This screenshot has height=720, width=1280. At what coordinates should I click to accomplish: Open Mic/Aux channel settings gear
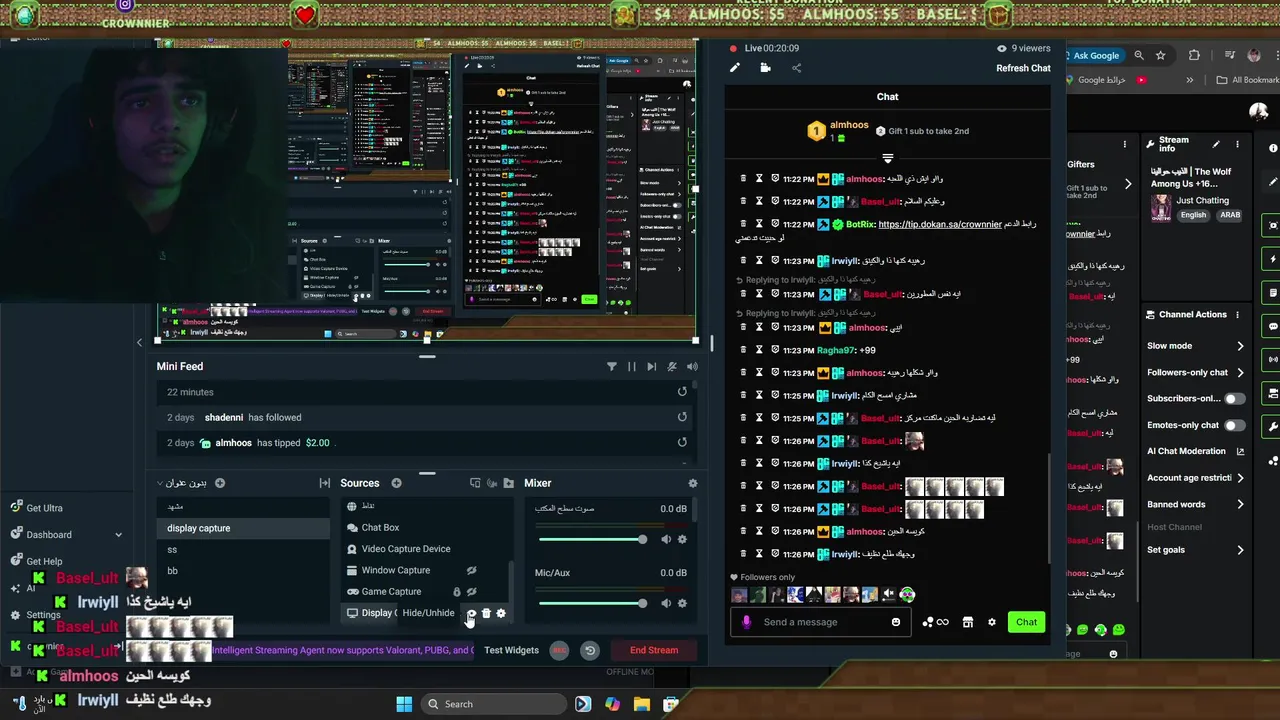coord(682,603)
